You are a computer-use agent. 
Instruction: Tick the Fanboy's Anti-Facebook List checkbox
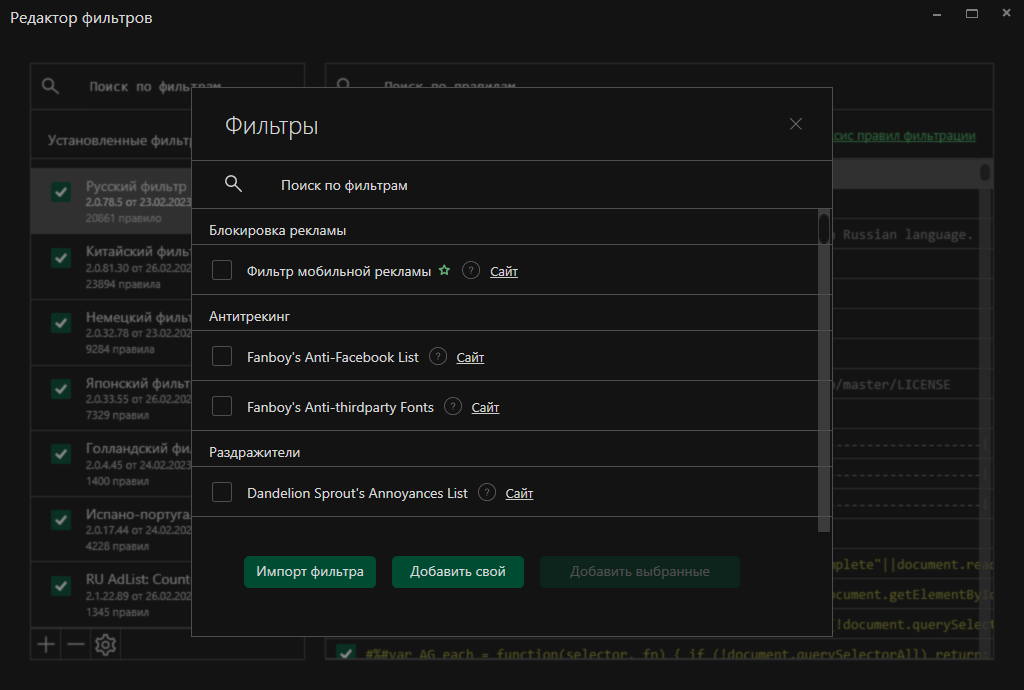[222, 356]
